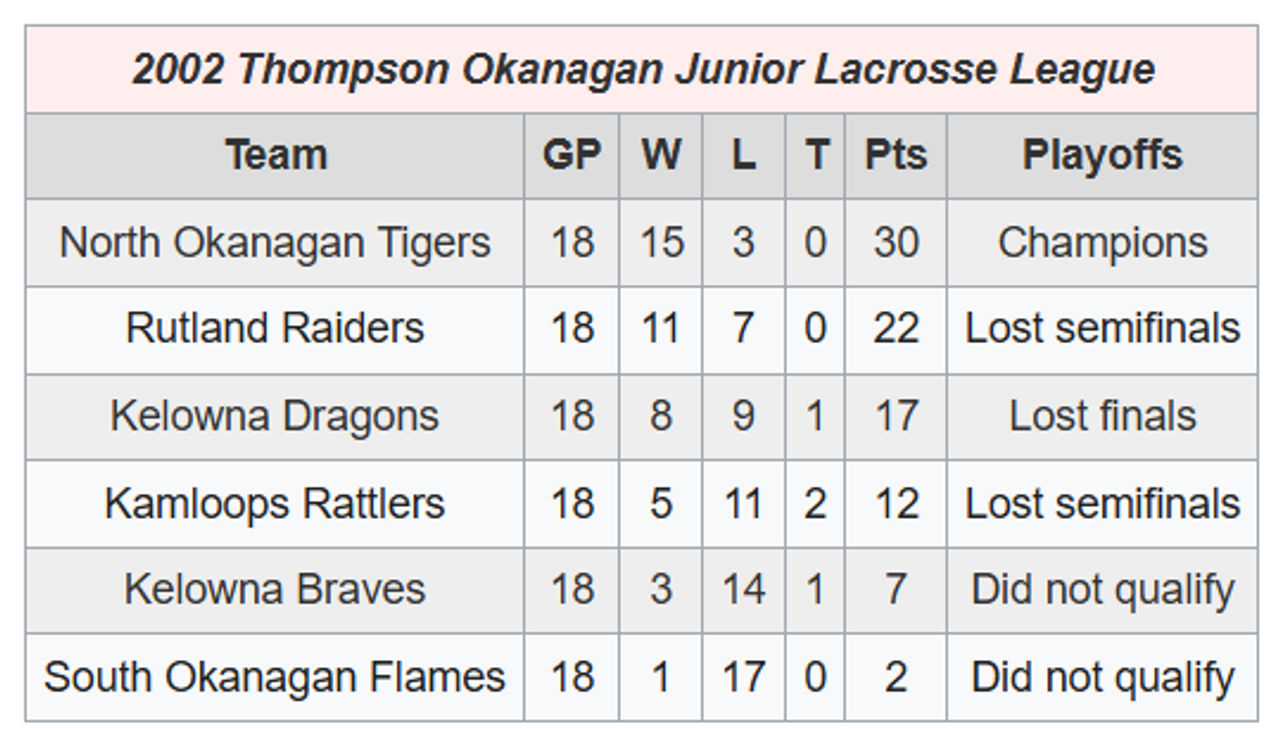Select the Kamloops Rattlers team cell
The height and width of the screenshot is (729, 1280).
pos(275,504)
